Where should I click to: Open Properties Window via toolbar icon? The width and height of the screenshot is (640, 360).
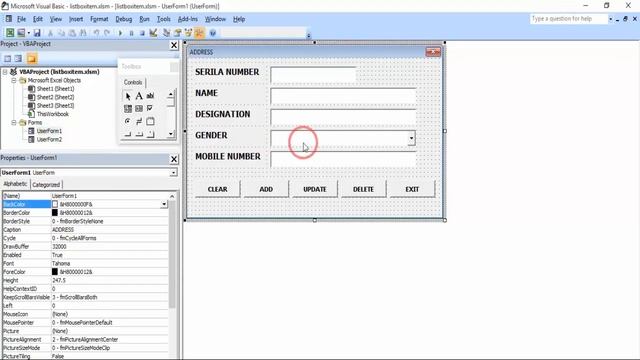click(x=178, y=33)
